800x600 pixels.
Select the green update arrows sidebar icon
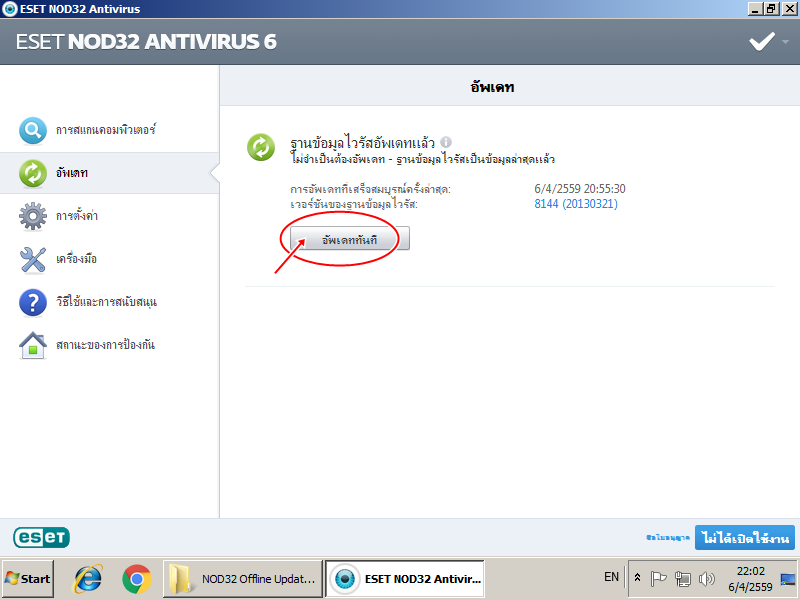point(33,173)
